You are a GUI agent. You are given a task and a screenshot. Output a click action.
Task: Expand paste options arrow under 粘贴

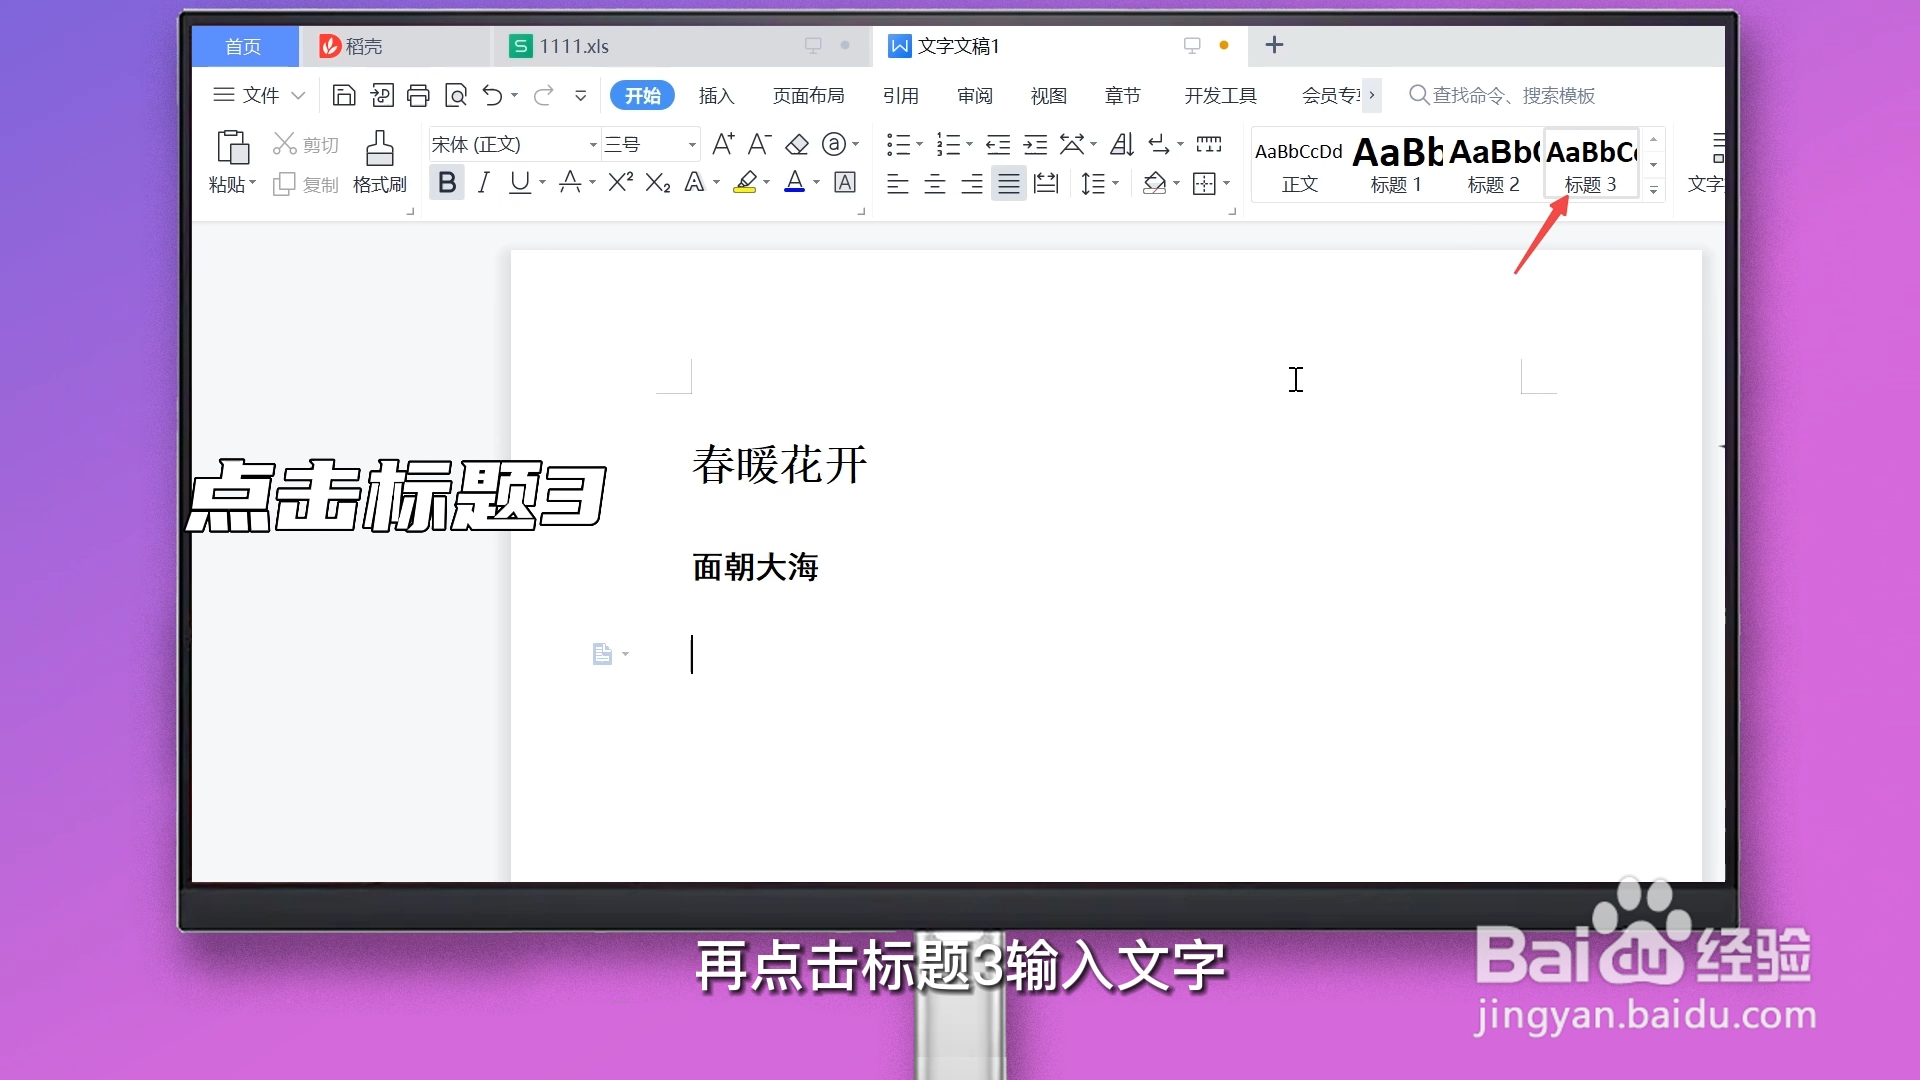(x=253, y=184)
